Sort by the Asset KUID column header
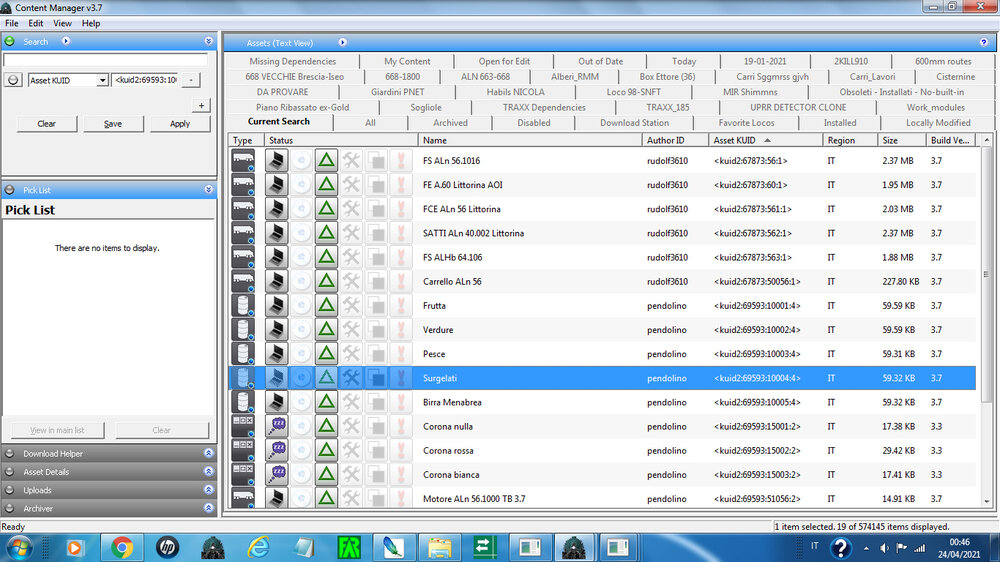This screenshot has height=562, width=1000. coord(765,140)
